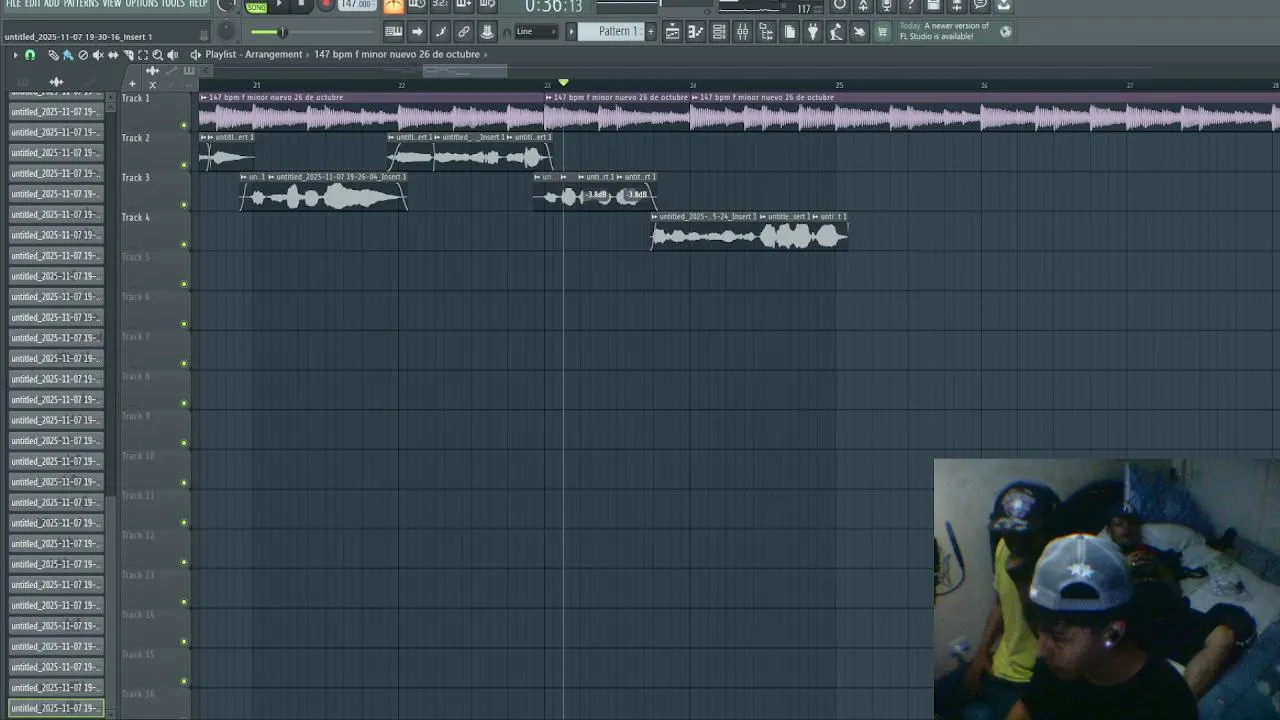
Task: Click the Stop button
Action: tap(302, 5)
